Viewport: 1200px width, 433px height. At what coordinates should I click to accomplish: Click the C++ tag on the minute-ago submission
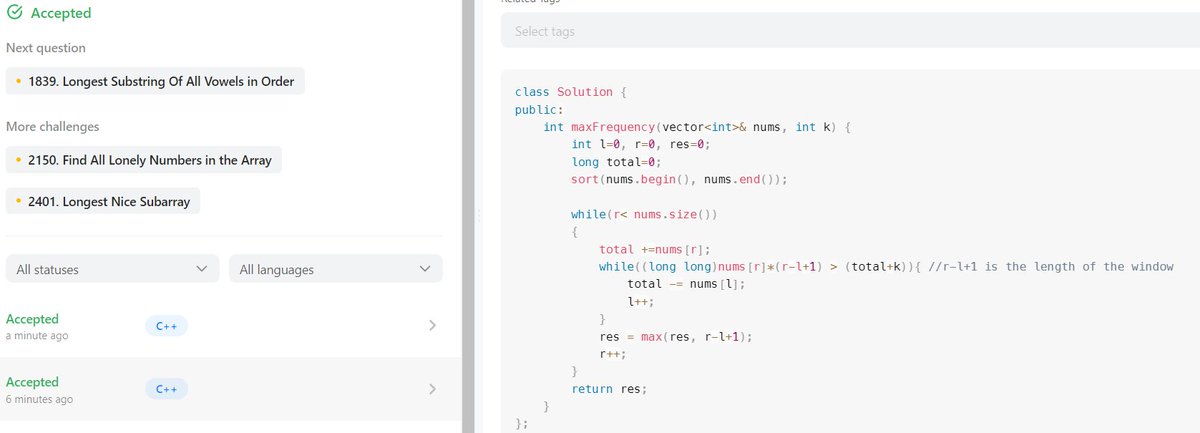(166, 326)
